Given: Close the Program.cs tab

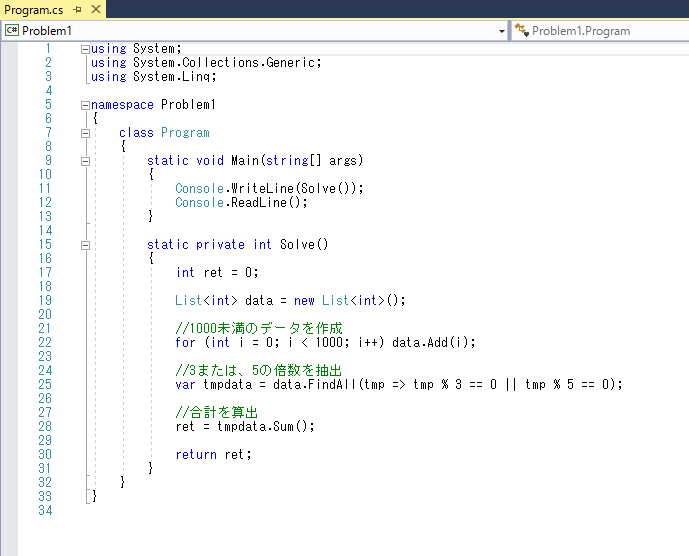Looking at the screenshot, I should (95, 9).
